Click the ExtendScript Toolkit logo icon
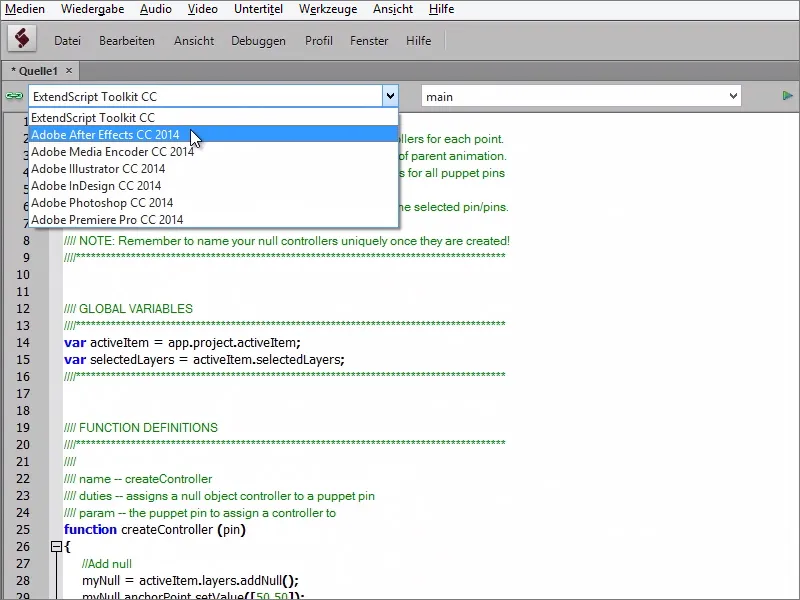The width and height of the screenshot is (800, 600). [22, 39]
